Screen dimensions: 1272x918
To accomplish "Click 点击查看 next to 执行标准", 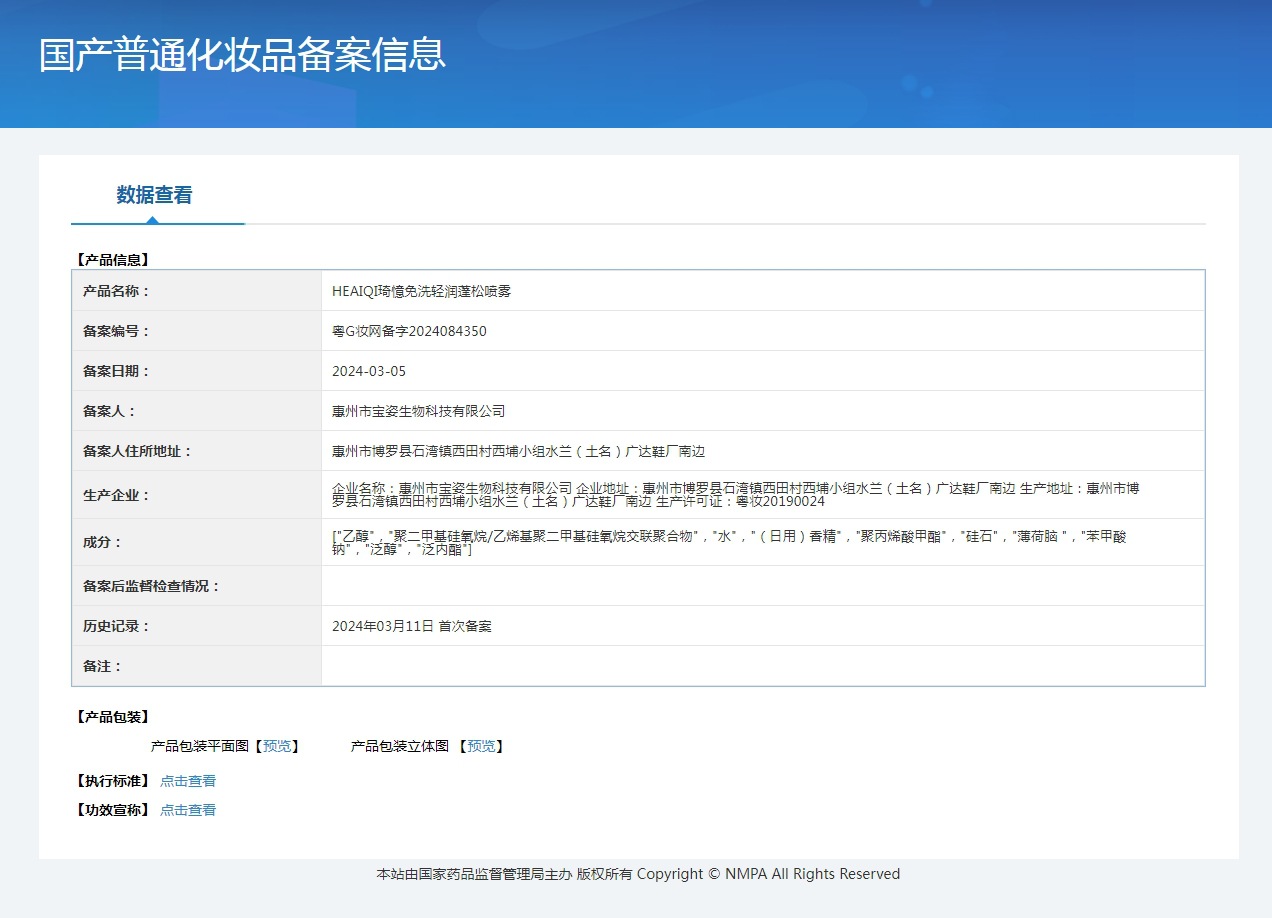I will click(x=188, y=781).
